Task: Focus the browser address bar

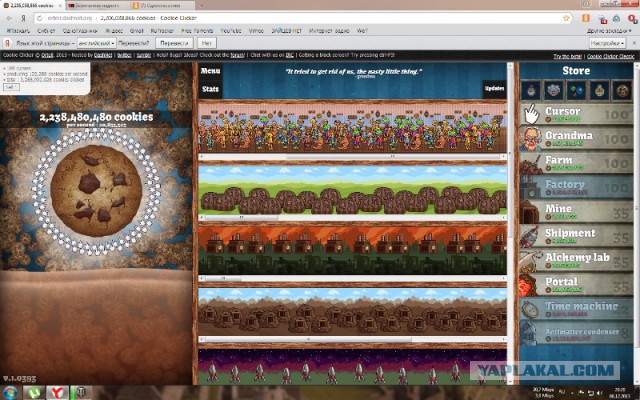Action: tap(302, 18)
